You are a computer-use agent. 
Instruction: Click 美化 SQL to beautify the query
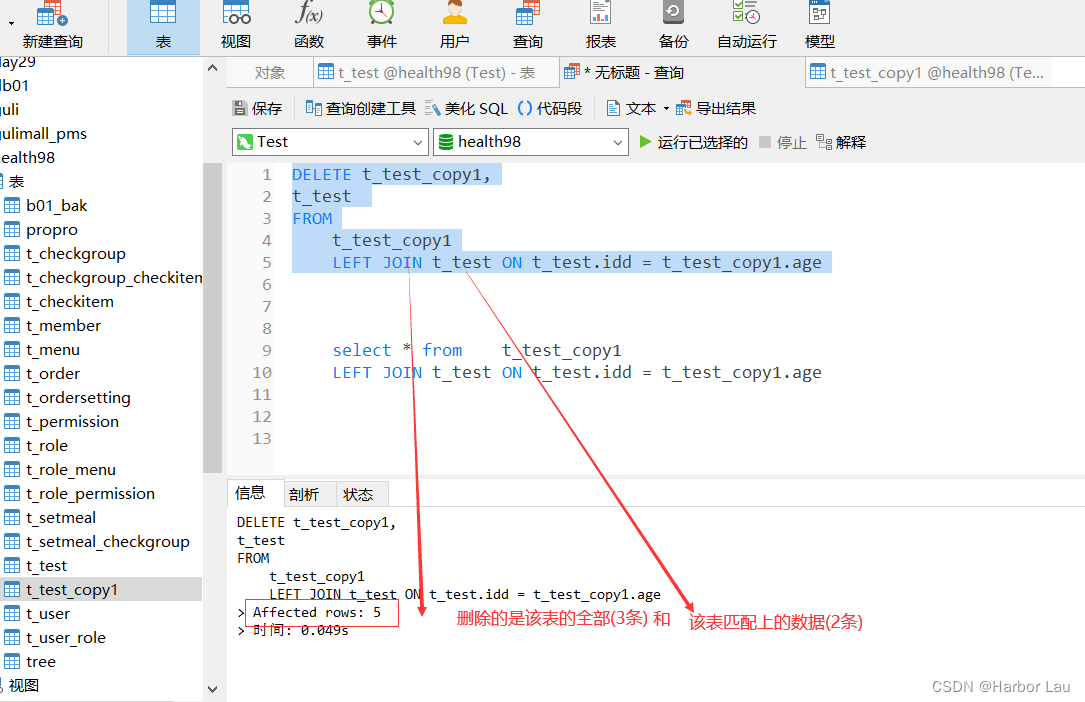point(466,109)
